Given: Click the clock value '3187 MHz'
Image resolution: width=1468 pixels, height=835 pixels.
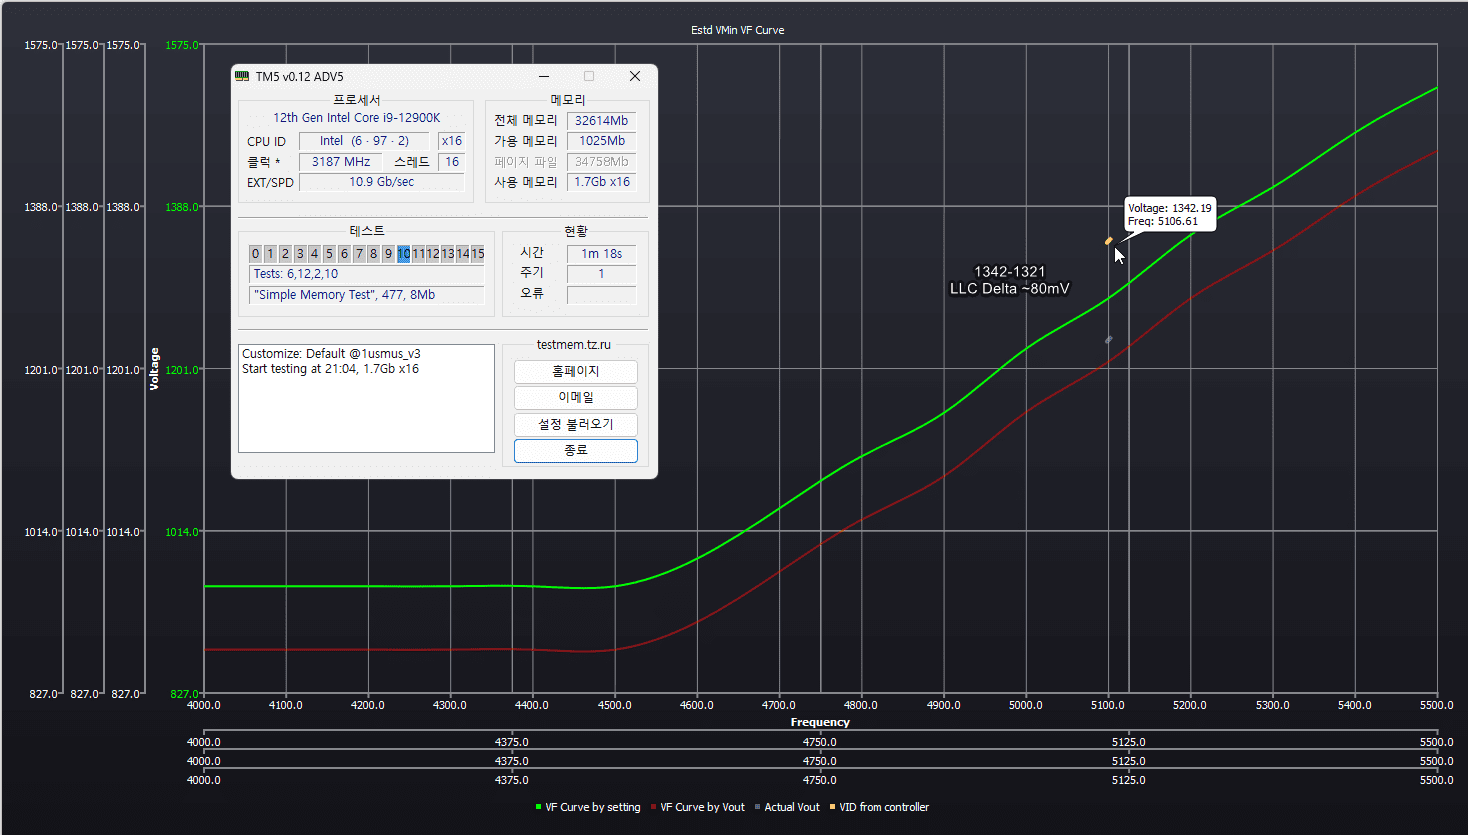Looking at the screenshot, I should point(341,162).
